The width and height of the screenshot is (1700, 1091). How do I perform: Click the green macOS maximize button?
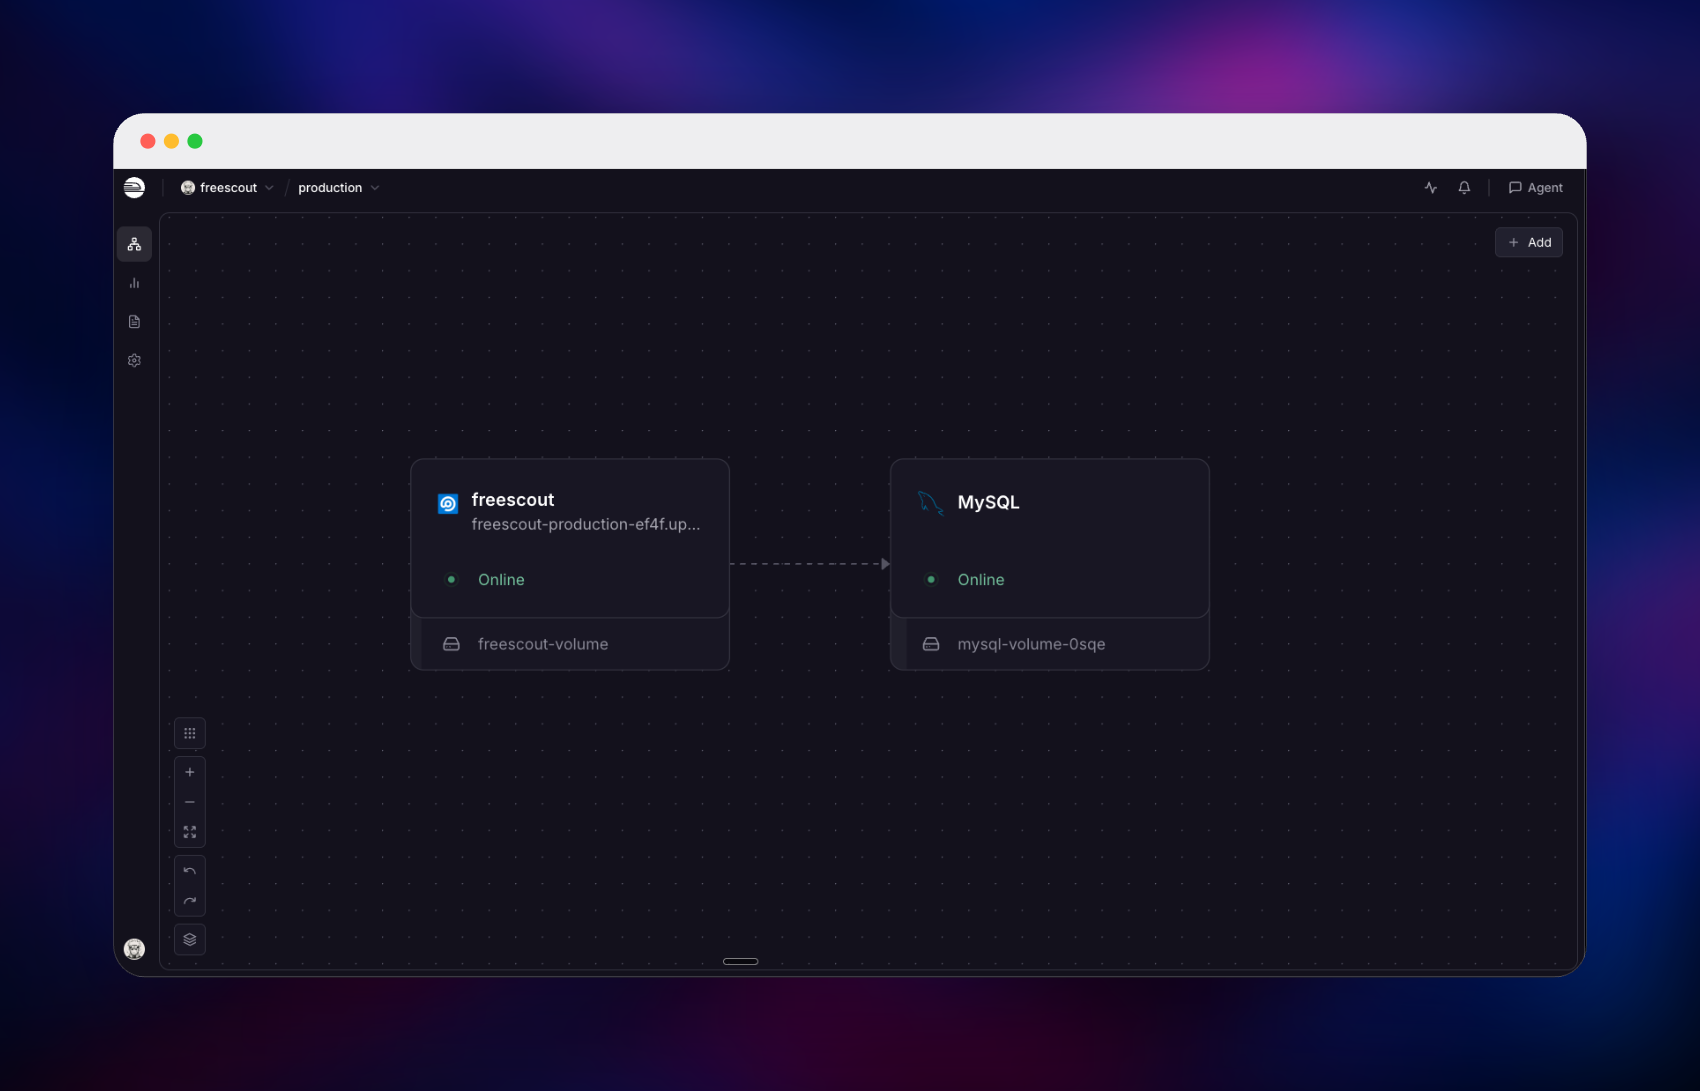click(x=195, y=141)
